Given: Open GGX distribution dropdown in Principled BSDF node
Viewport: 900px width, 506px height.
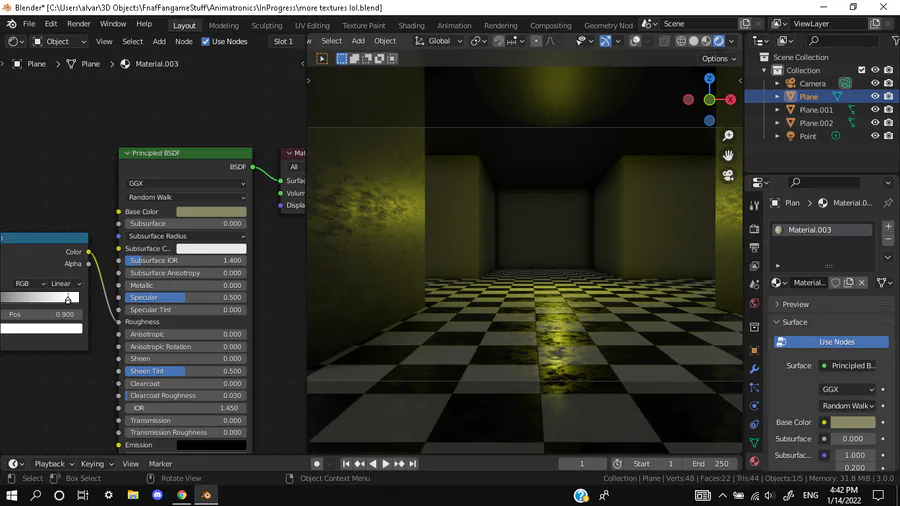Looking at the screenshot, I should point(186,184).
